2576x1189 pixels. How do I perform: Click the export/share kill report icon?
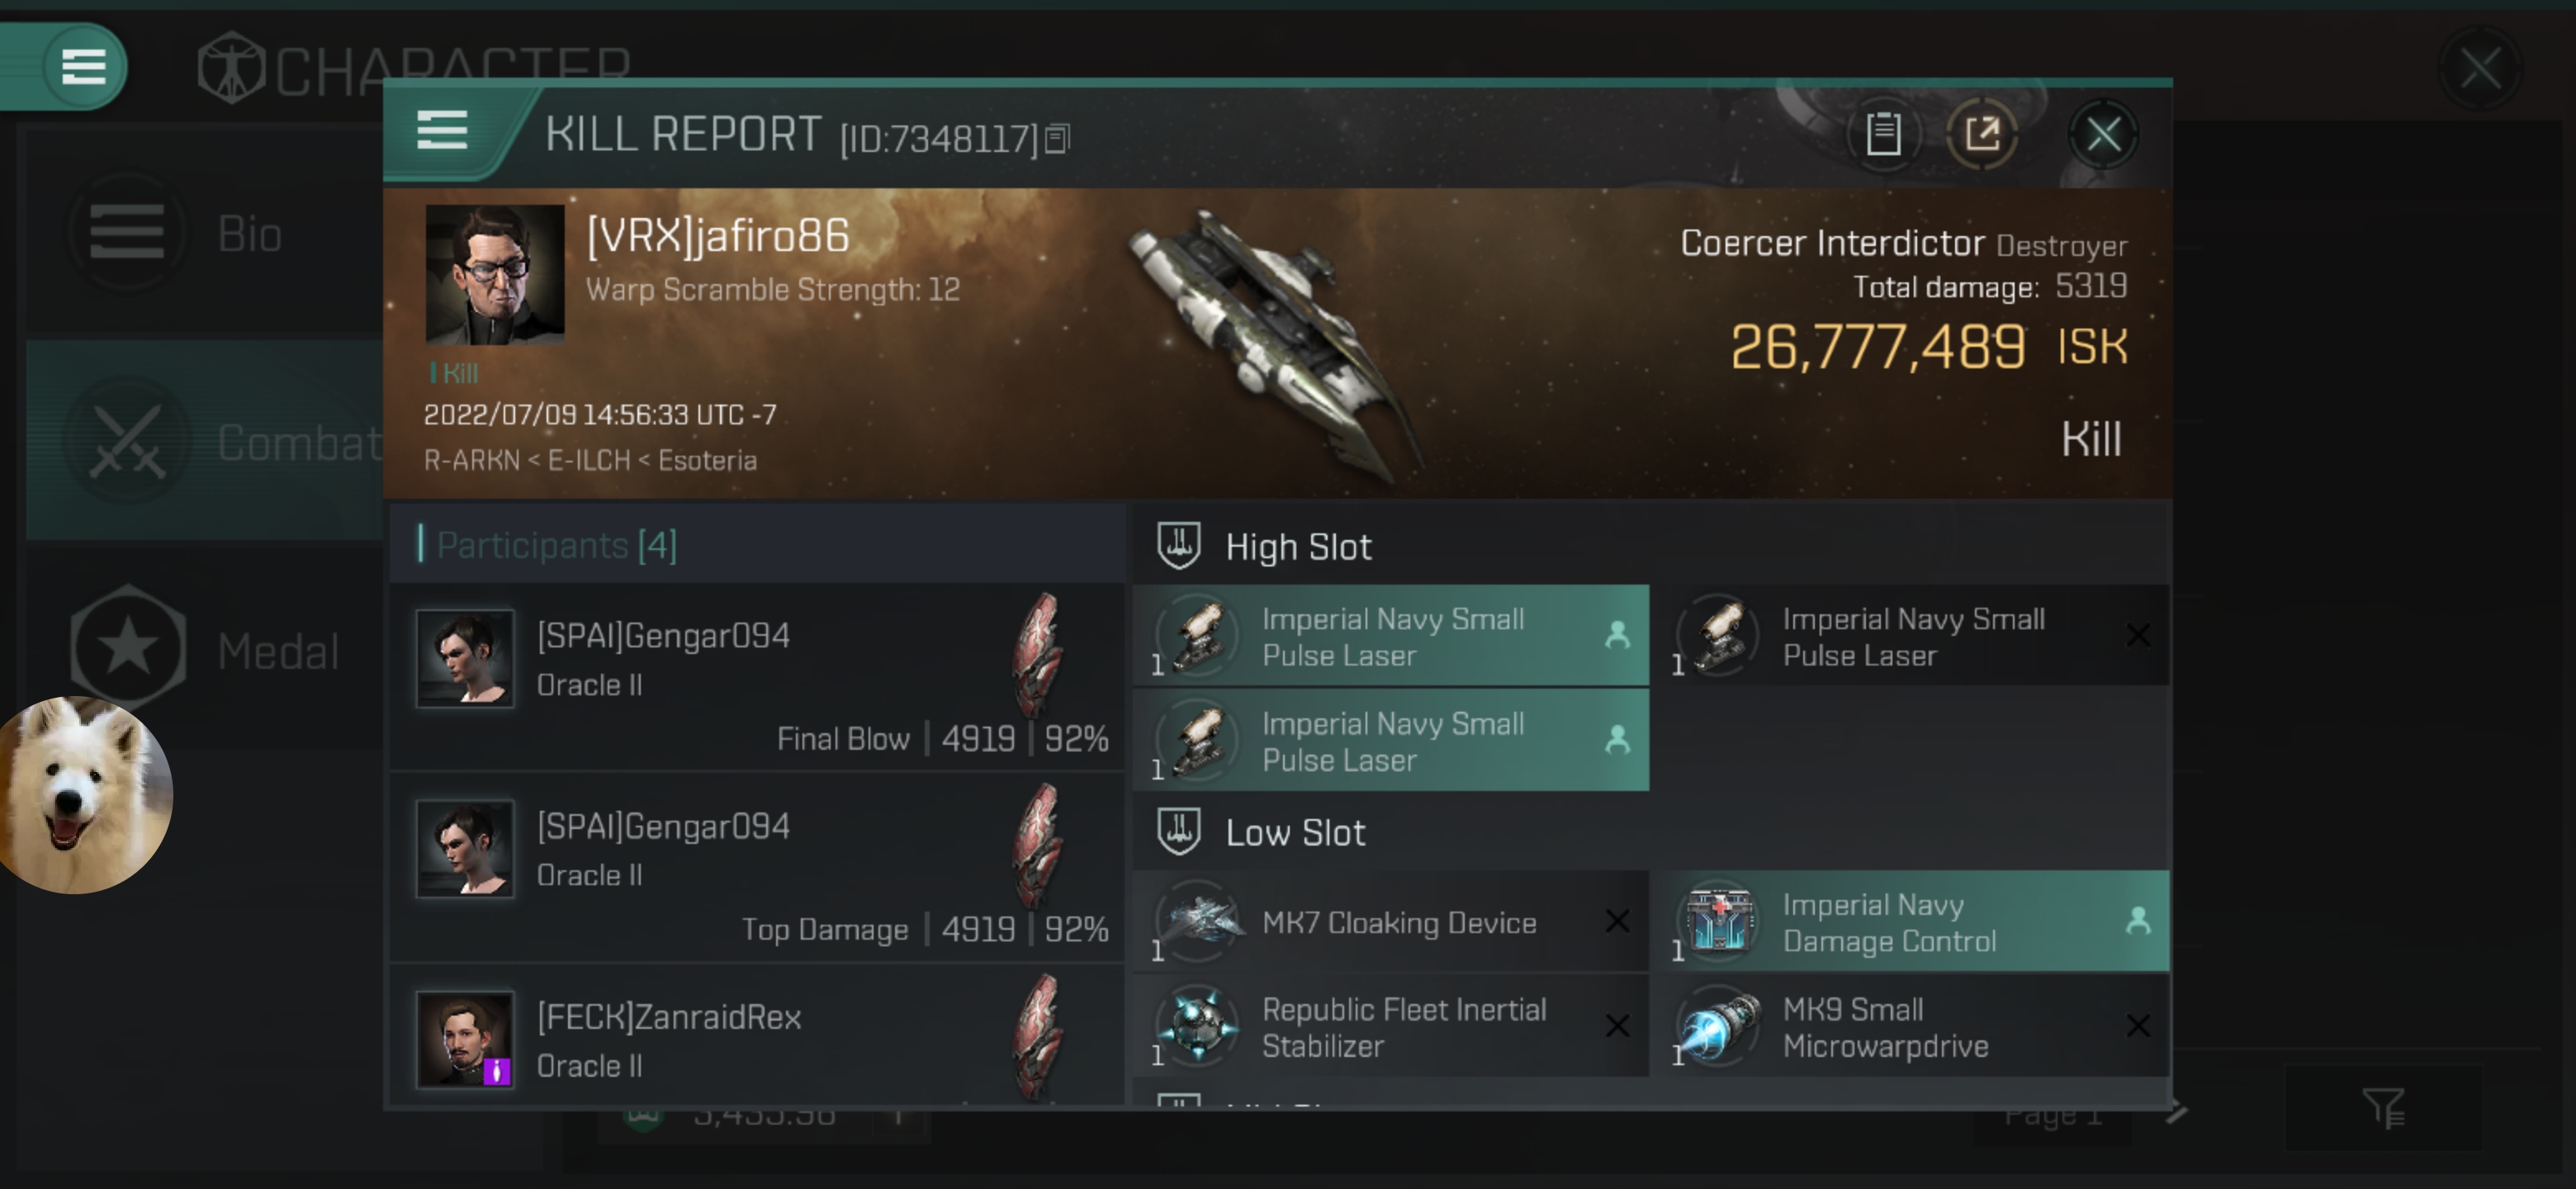click(x=1983, y=135)
